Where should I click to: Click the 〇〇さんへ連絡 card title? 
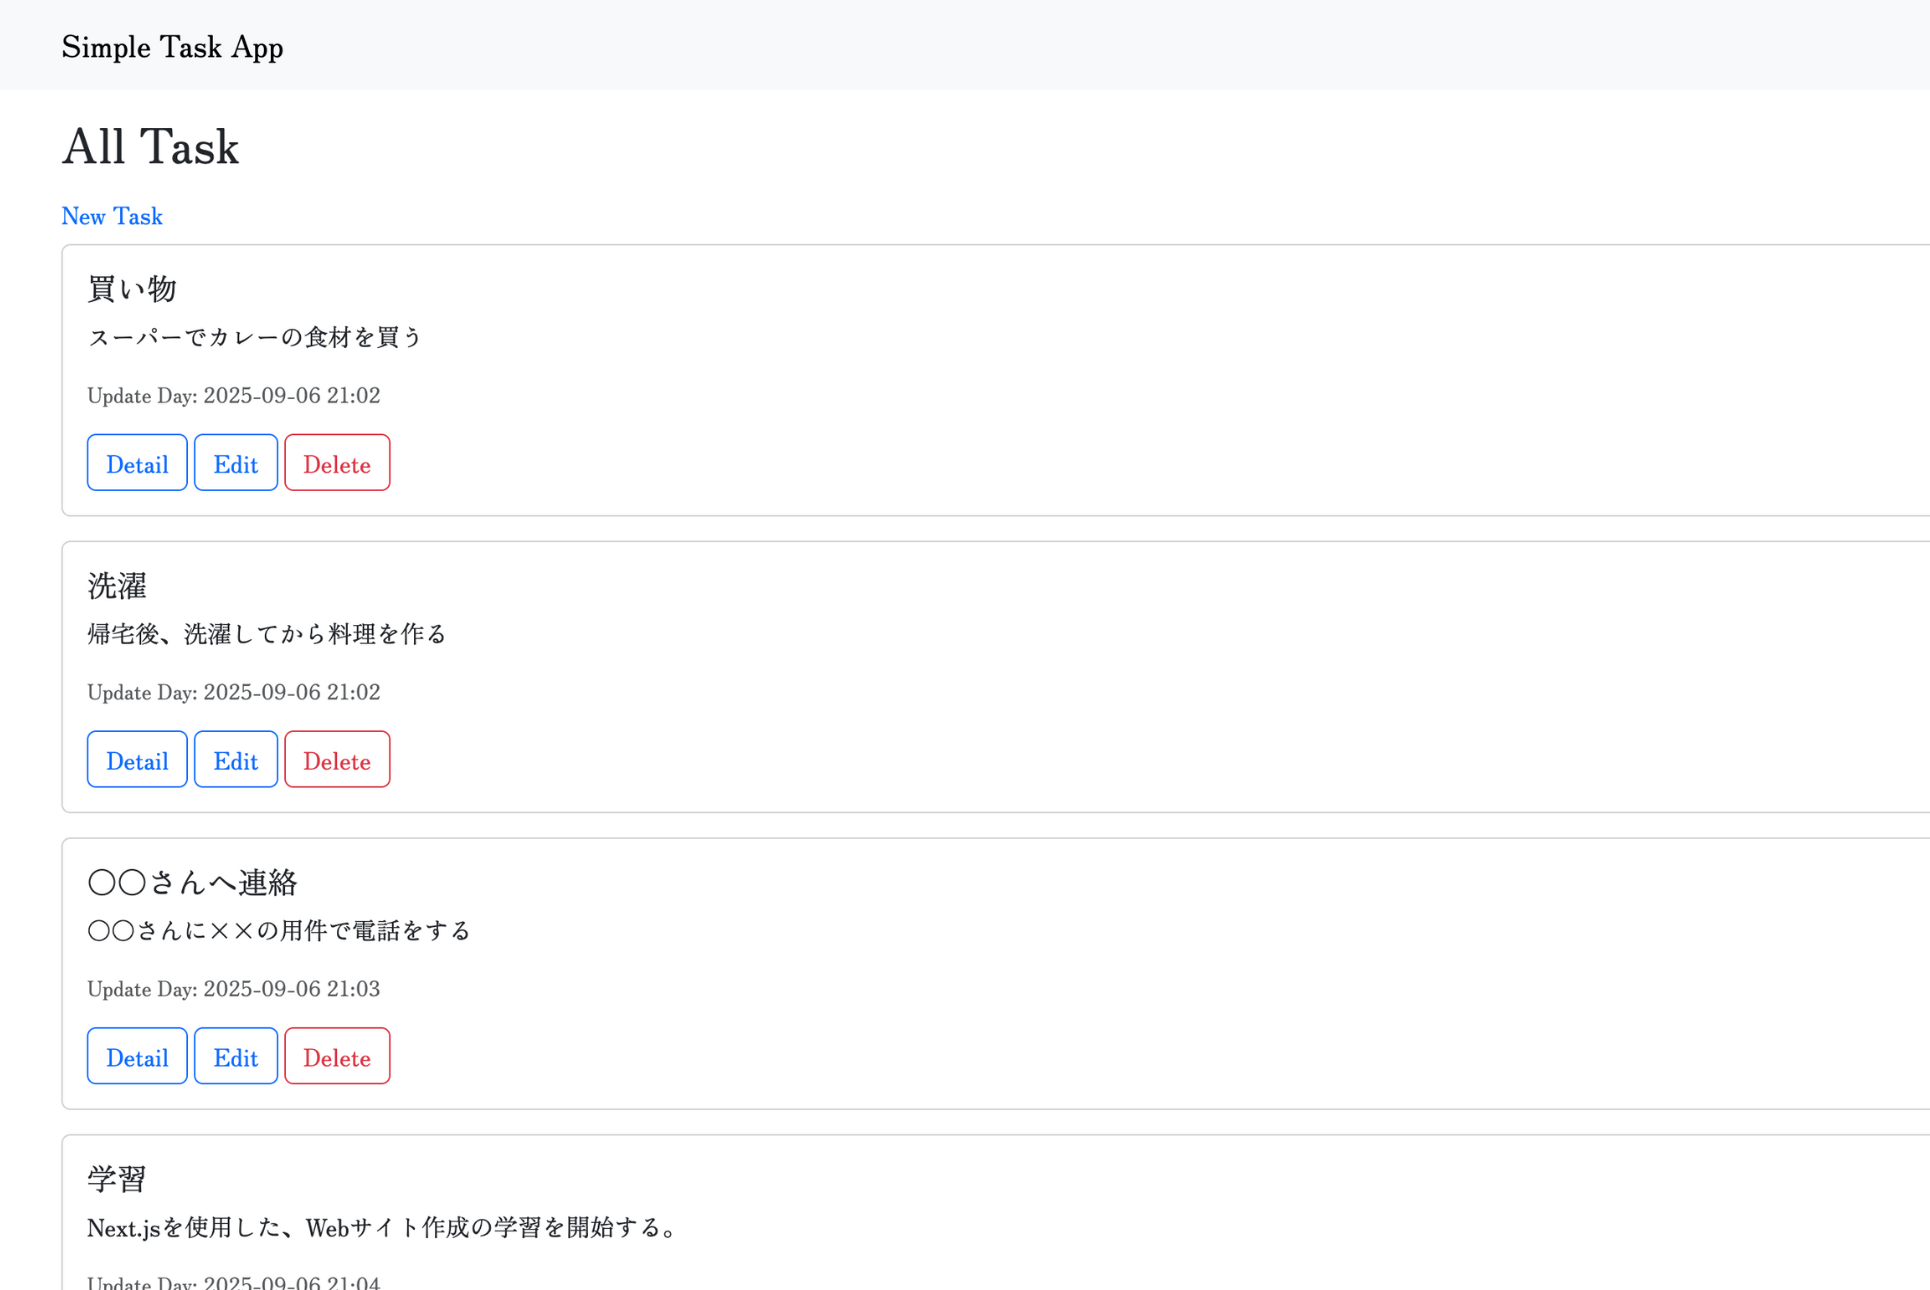point(192,882)
